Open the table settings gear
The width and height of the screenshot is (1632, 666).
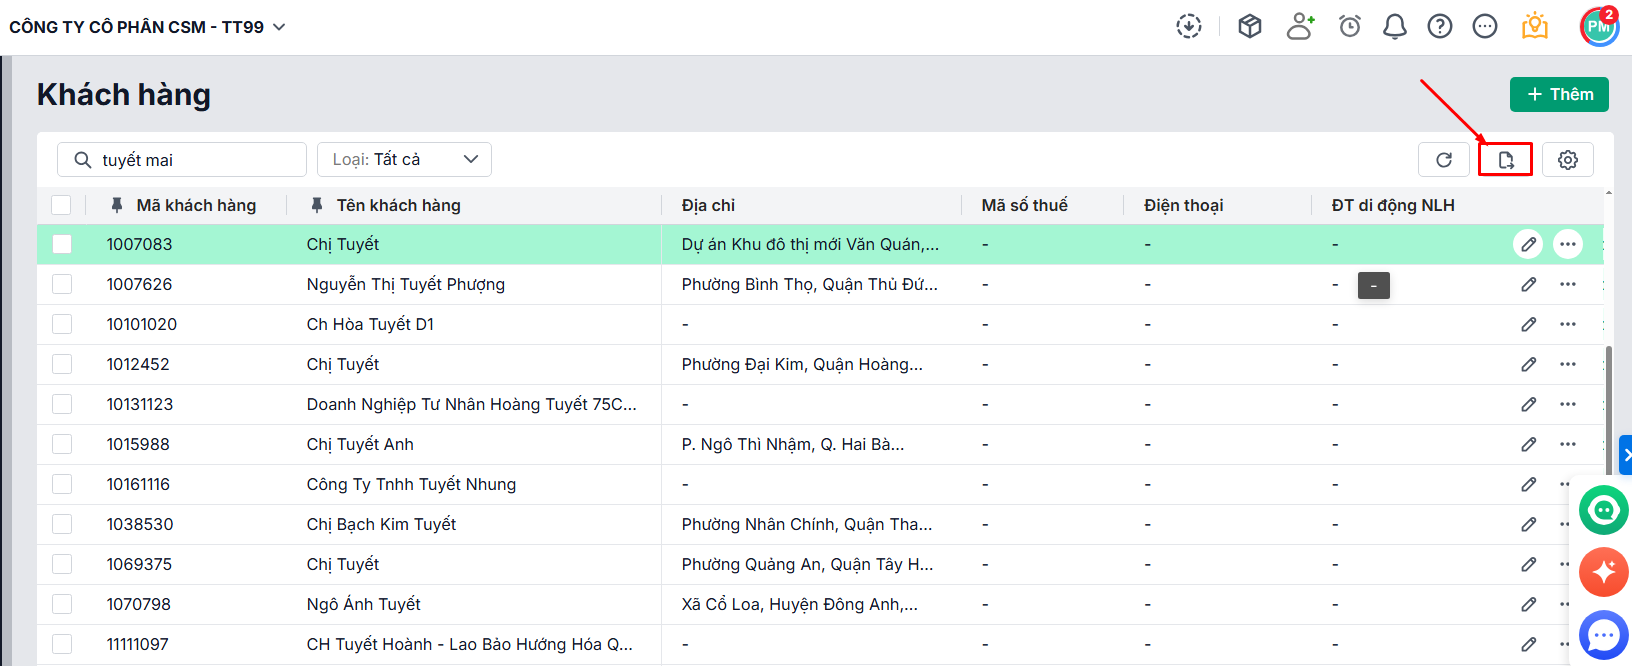1567,160
